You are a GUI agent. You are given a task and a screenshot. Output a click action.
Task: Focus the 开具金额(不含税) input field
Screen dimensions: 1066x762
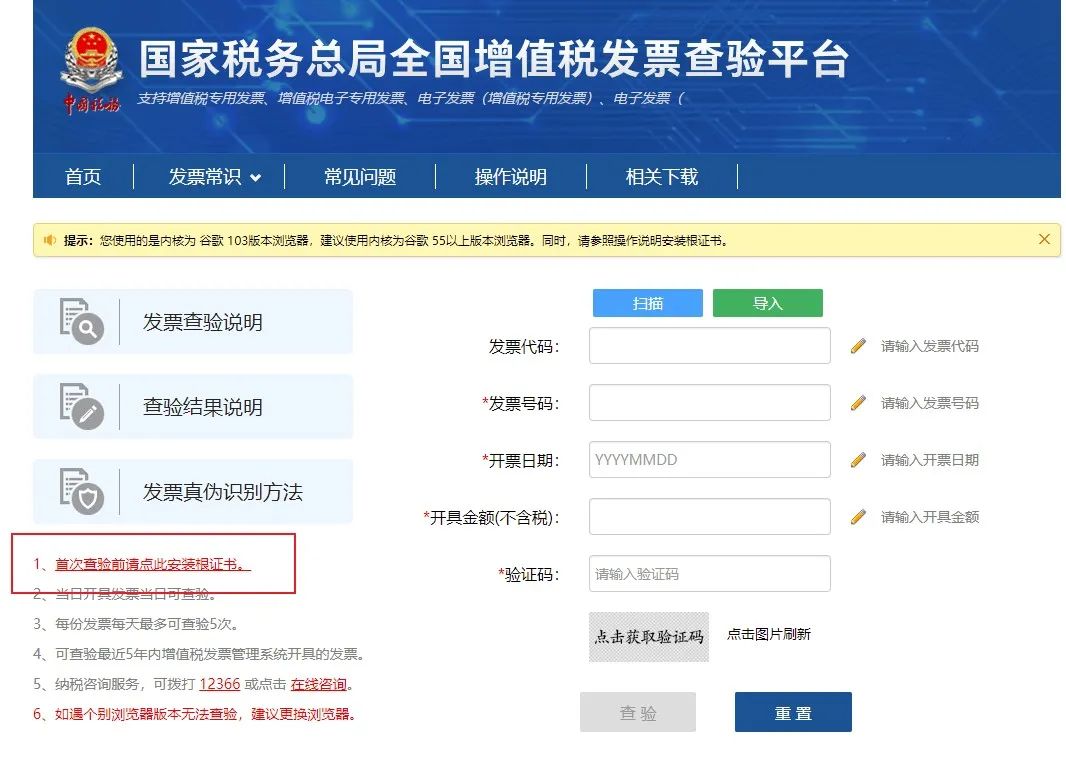[710, 517]
